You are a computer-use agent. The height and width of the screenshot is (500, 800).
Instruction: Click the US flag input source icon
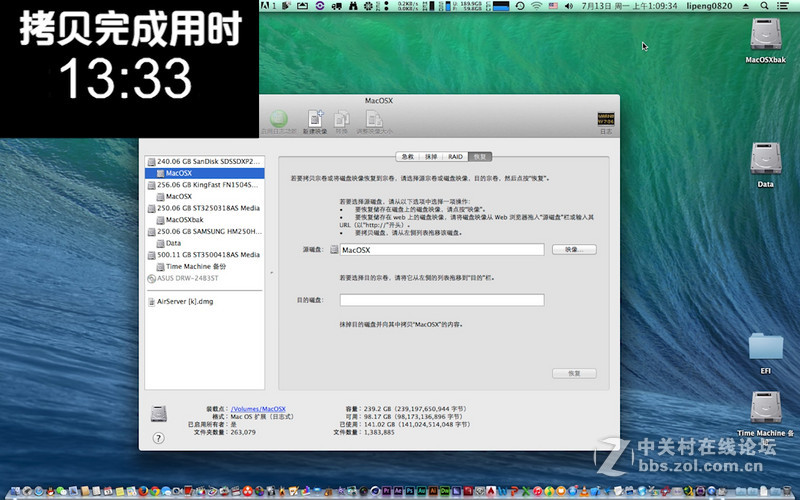click(x=553, y=6)
